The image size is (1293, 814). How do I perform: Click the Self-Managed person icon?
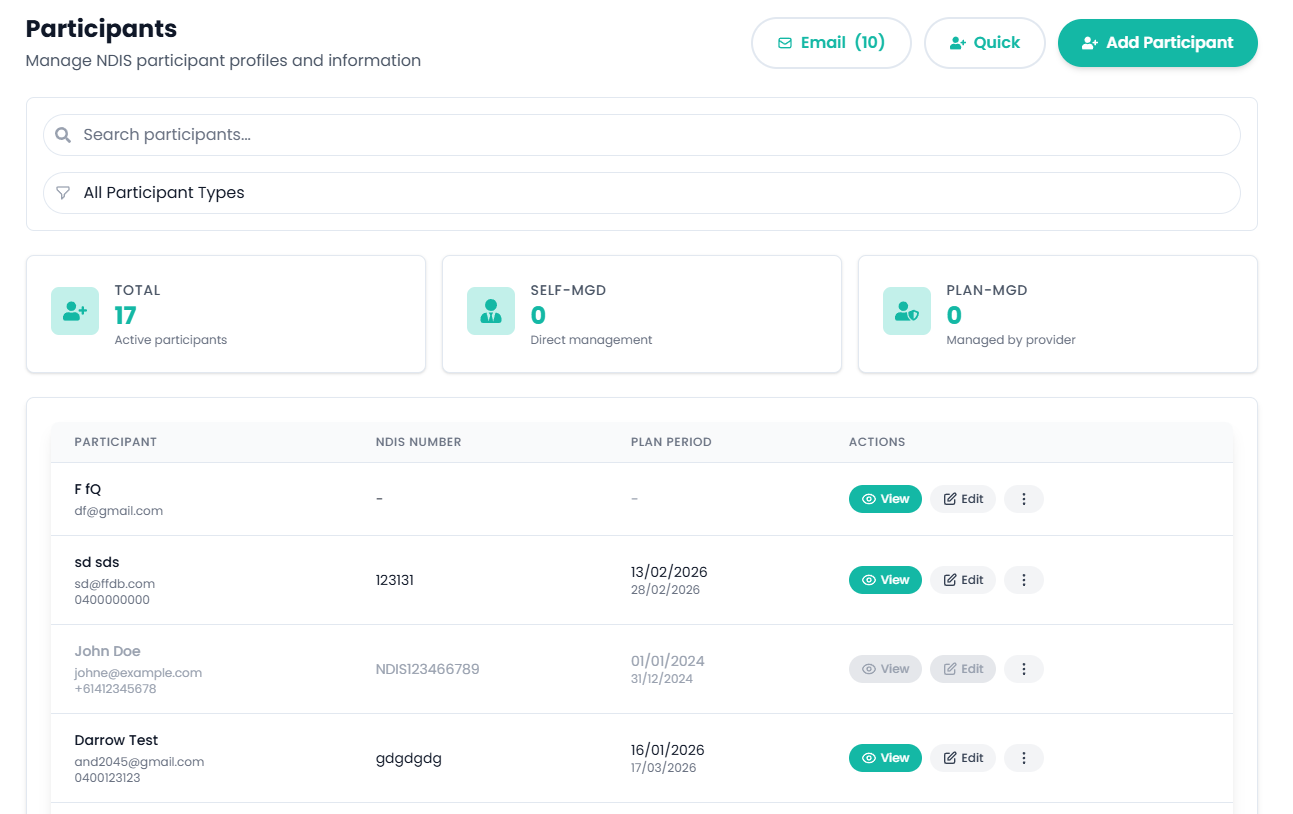click(490, 311)
